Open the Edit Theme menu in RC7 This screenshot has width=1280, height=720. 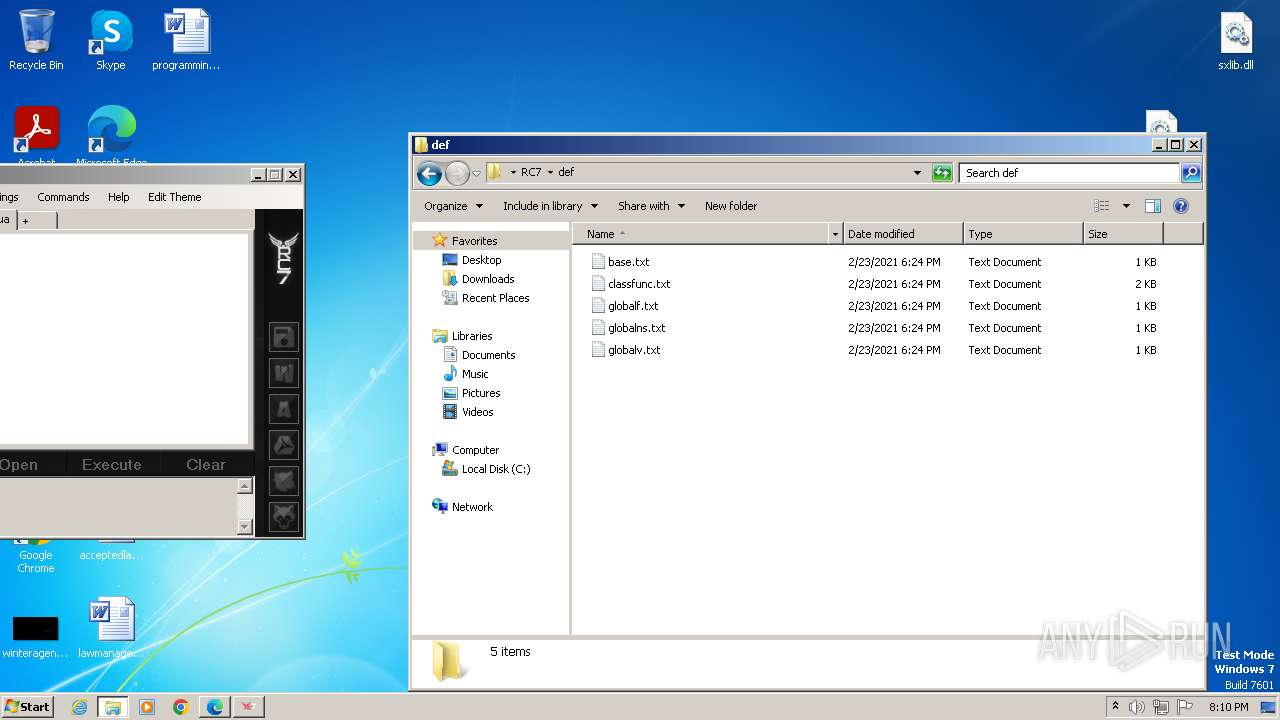pos(175,197)
